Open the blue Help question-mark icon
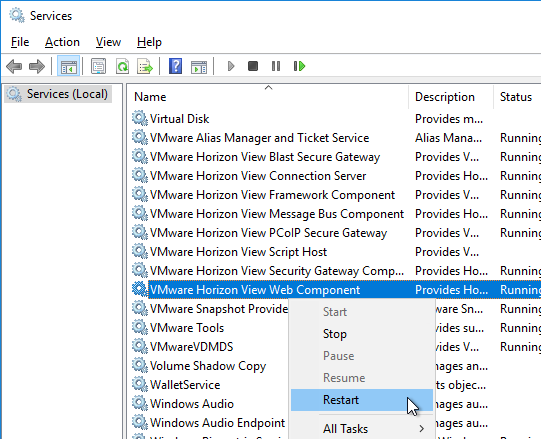The width and height of the screenshot is (541, 439). [175, 66]
